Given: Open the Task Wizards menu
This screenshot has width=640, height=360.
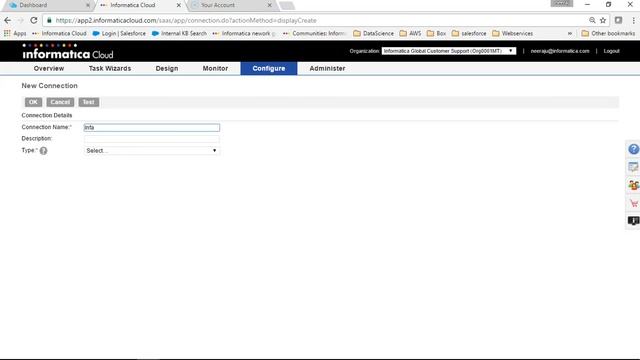Looking at the screenshot, I should 110,69.
